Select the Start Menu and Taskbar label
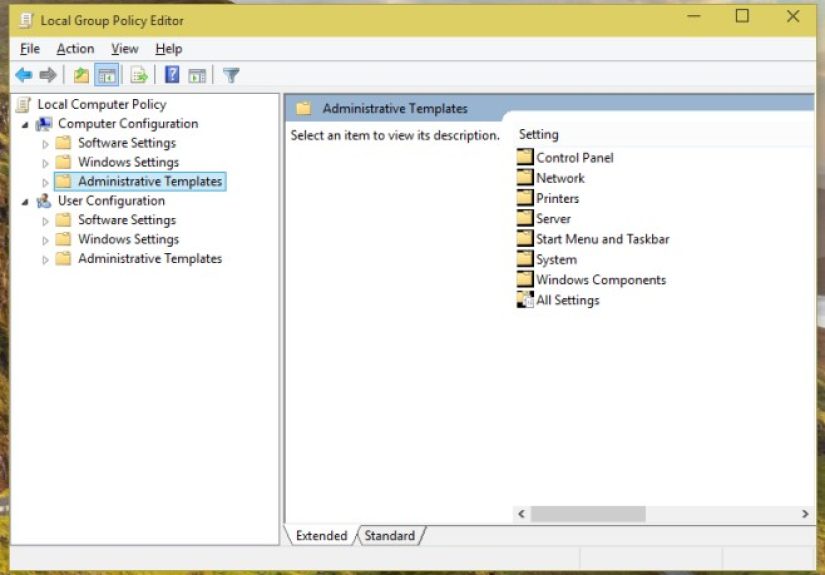This screenshot has height=575, width=825. (x=603, y=239)
